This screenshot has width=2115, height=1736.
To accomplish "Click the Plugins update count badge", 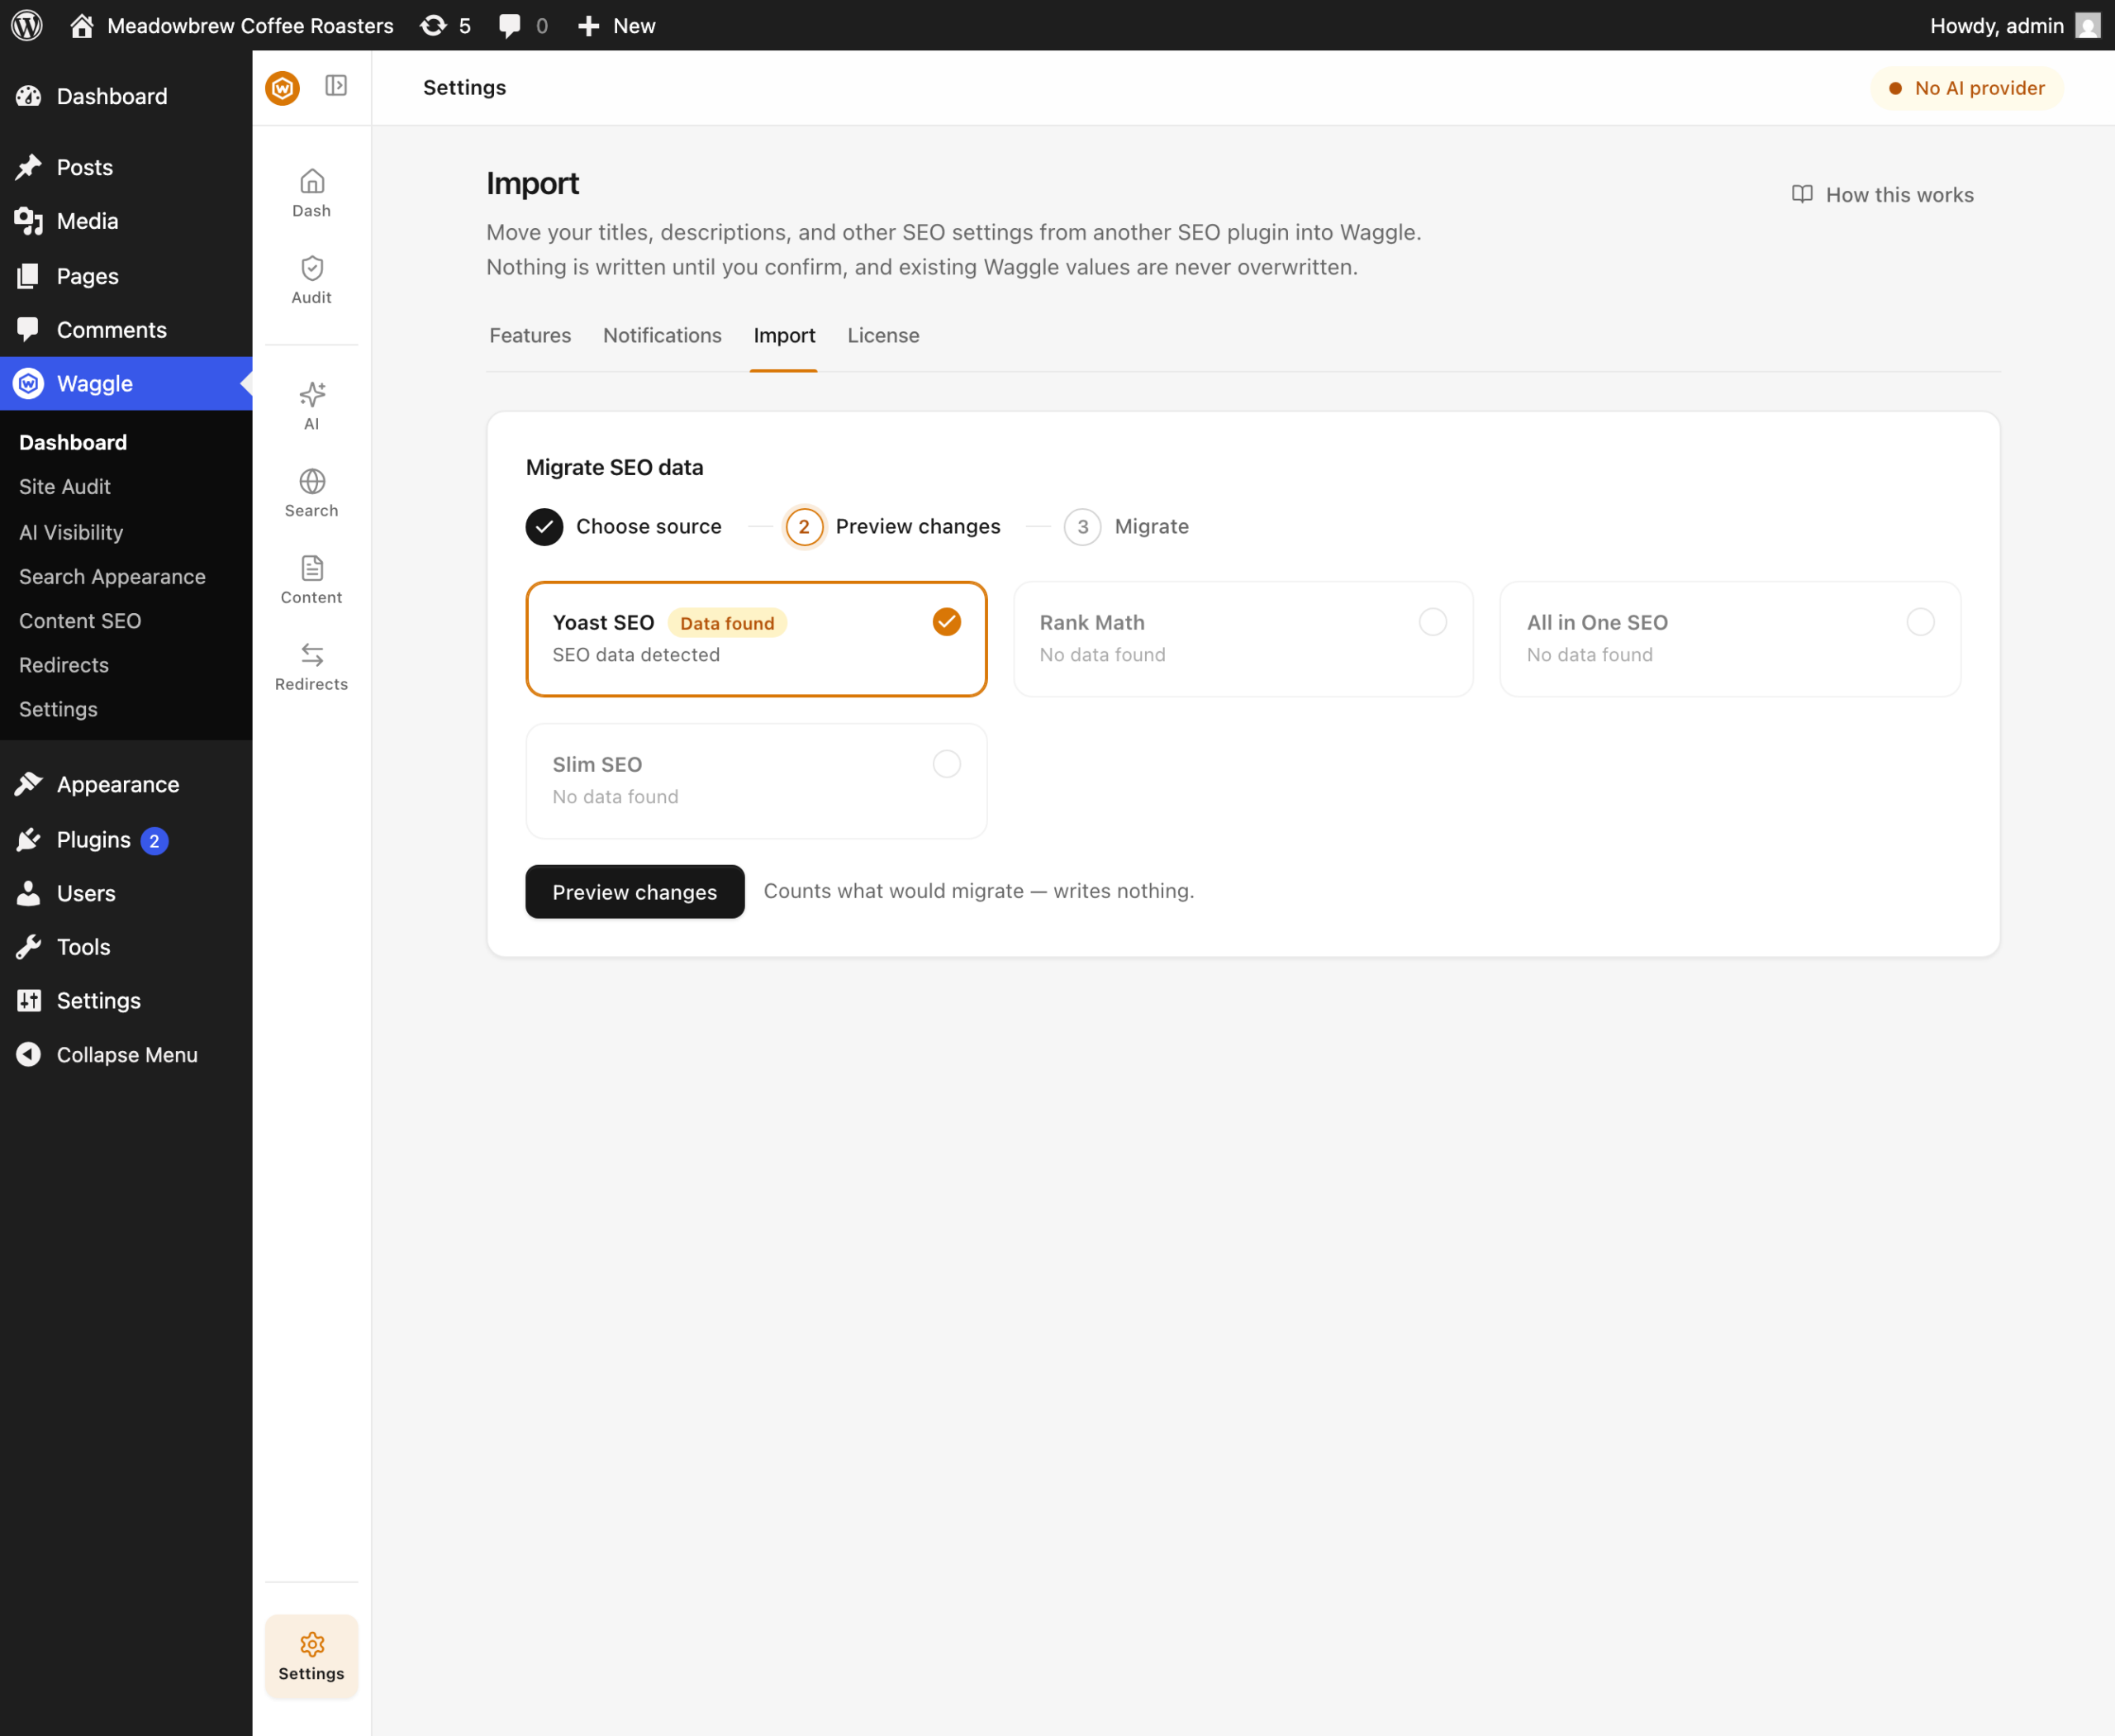I will (154, 841).
